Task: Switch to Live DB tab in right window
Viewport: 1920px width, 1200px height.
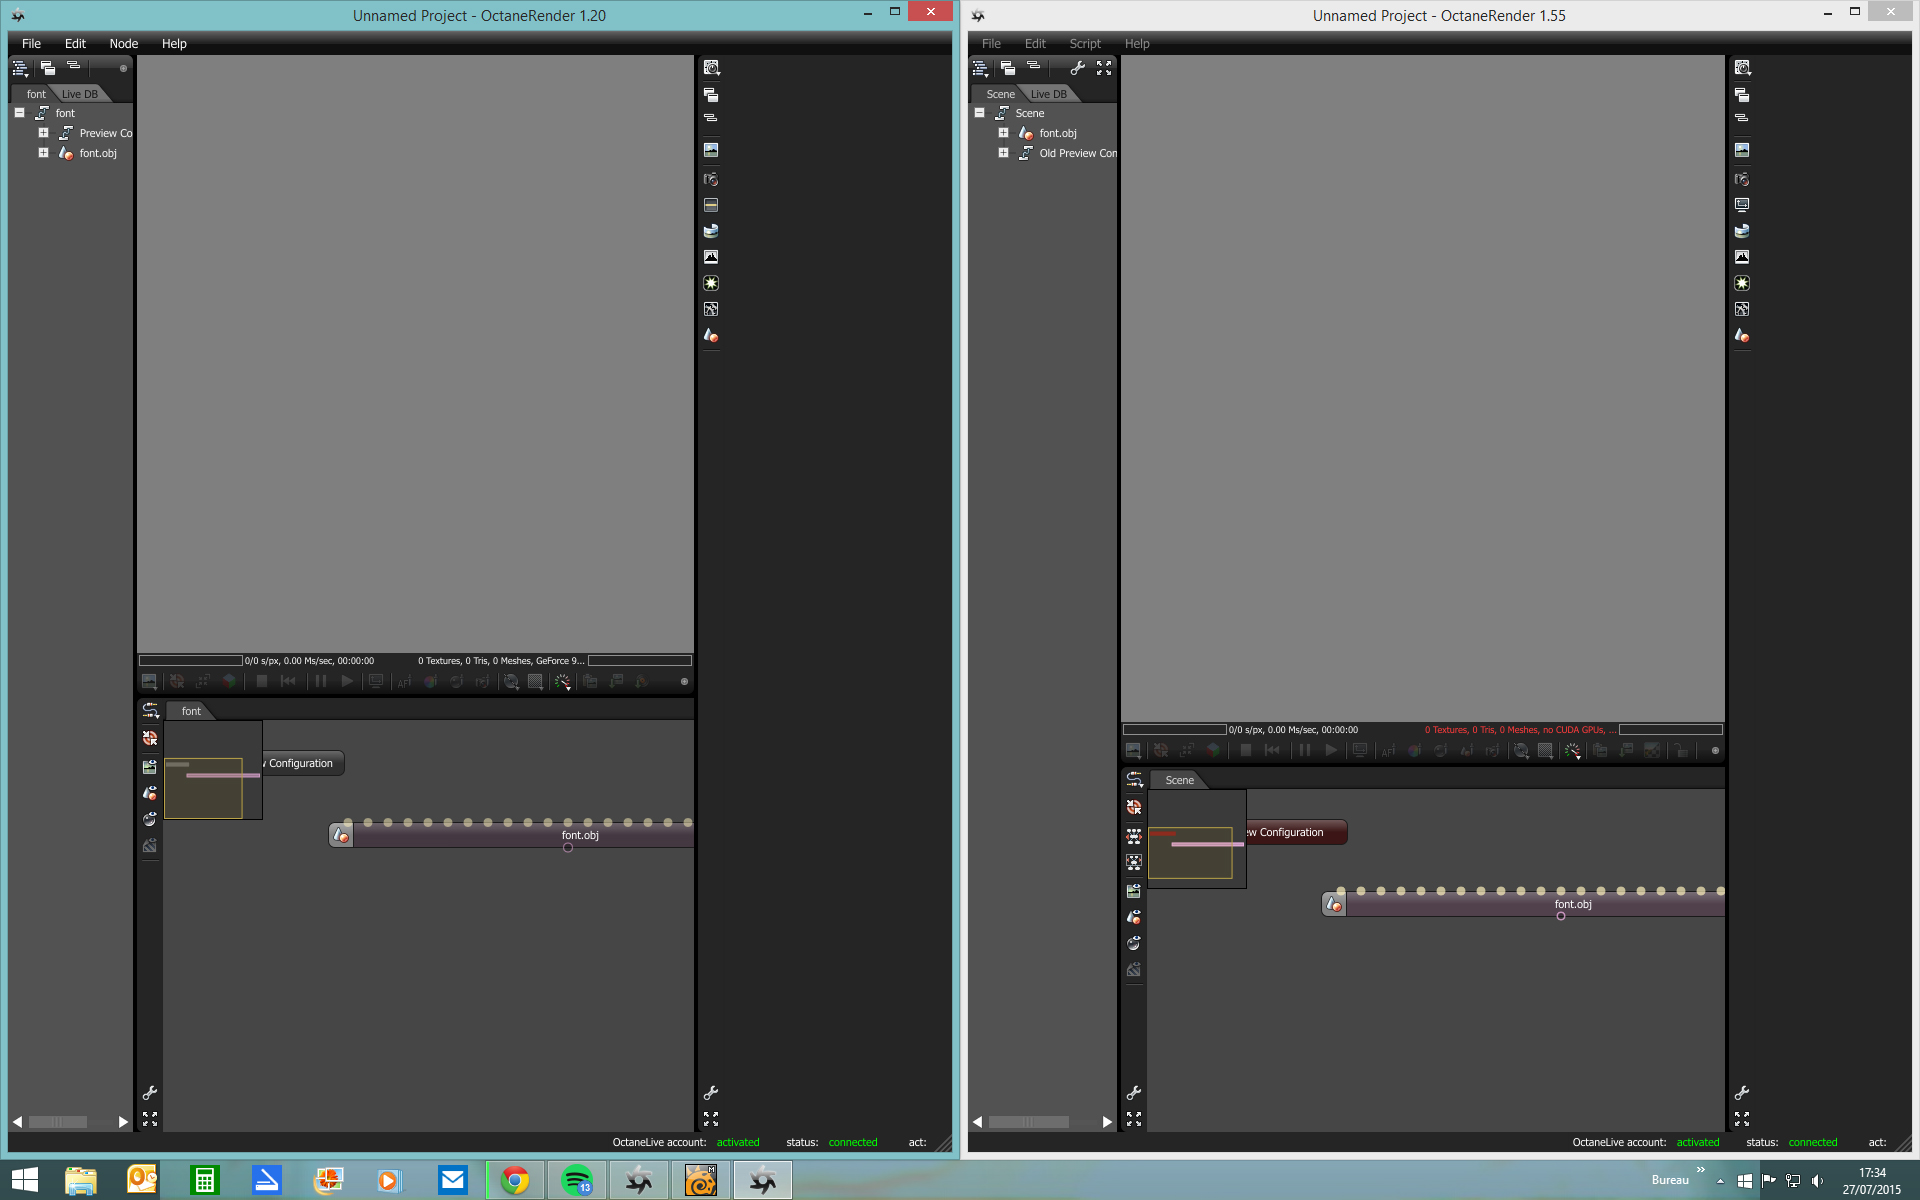Action: point(1048,94)
